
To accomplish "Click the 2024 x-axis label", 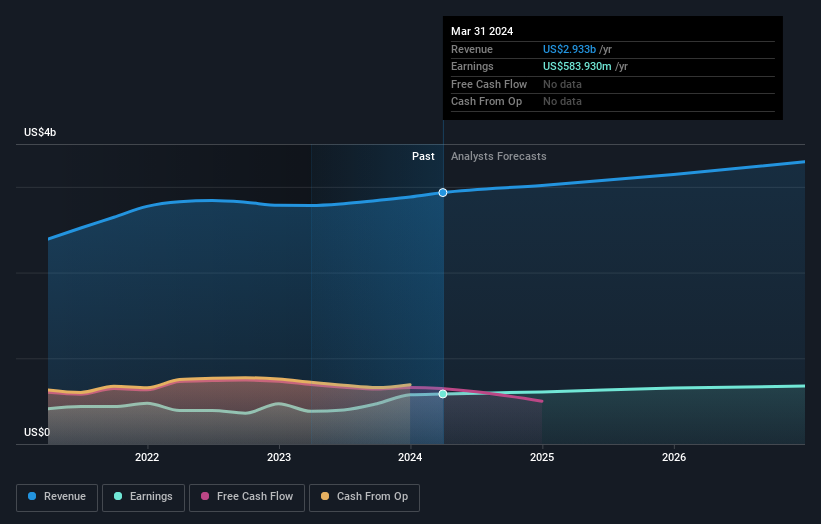I will 410,458.
